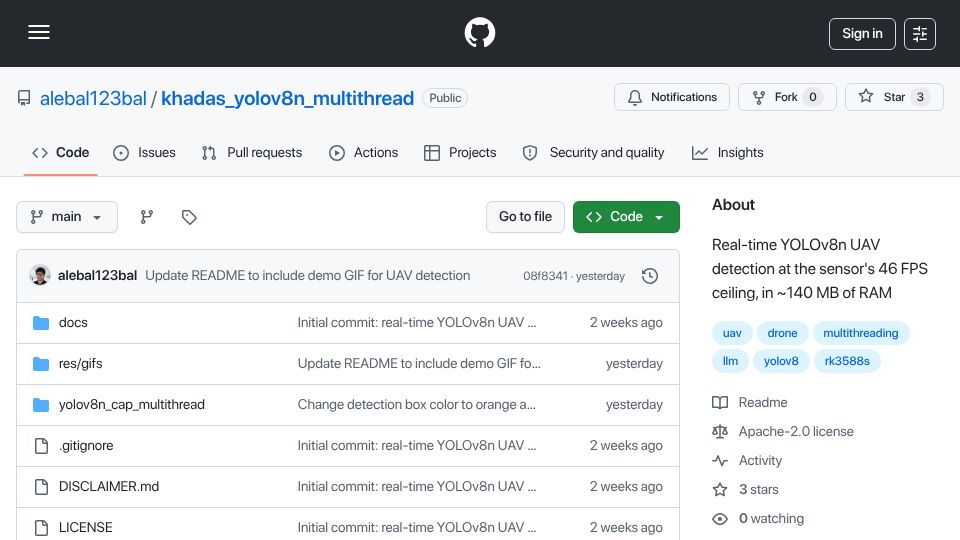This screenshot has width=960, height=540.
Task: Click commit author avatar
Action: click(40, 276)
